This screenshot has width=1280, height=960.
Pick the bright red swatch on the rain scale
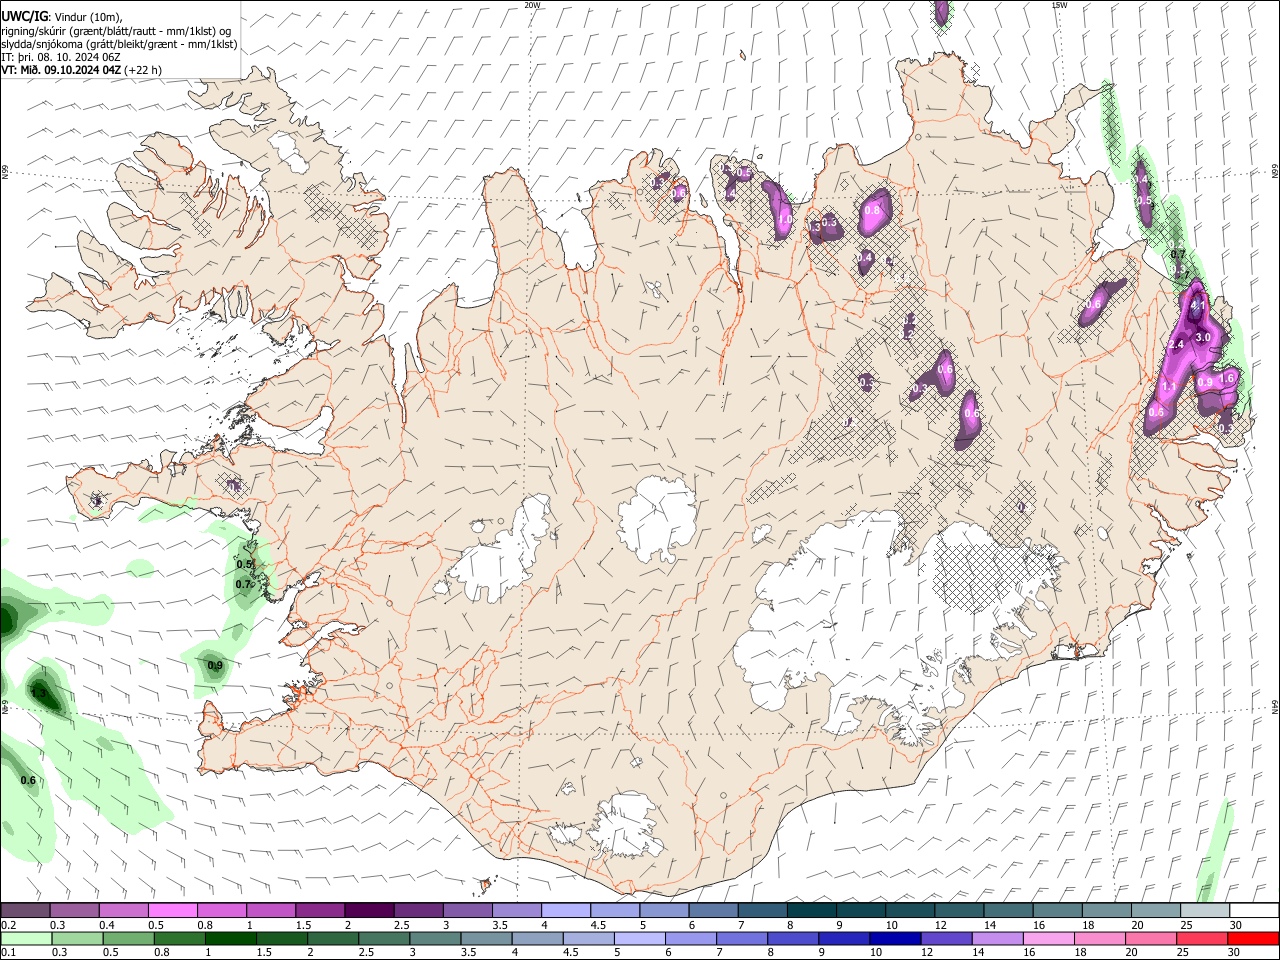[1253, 939]
